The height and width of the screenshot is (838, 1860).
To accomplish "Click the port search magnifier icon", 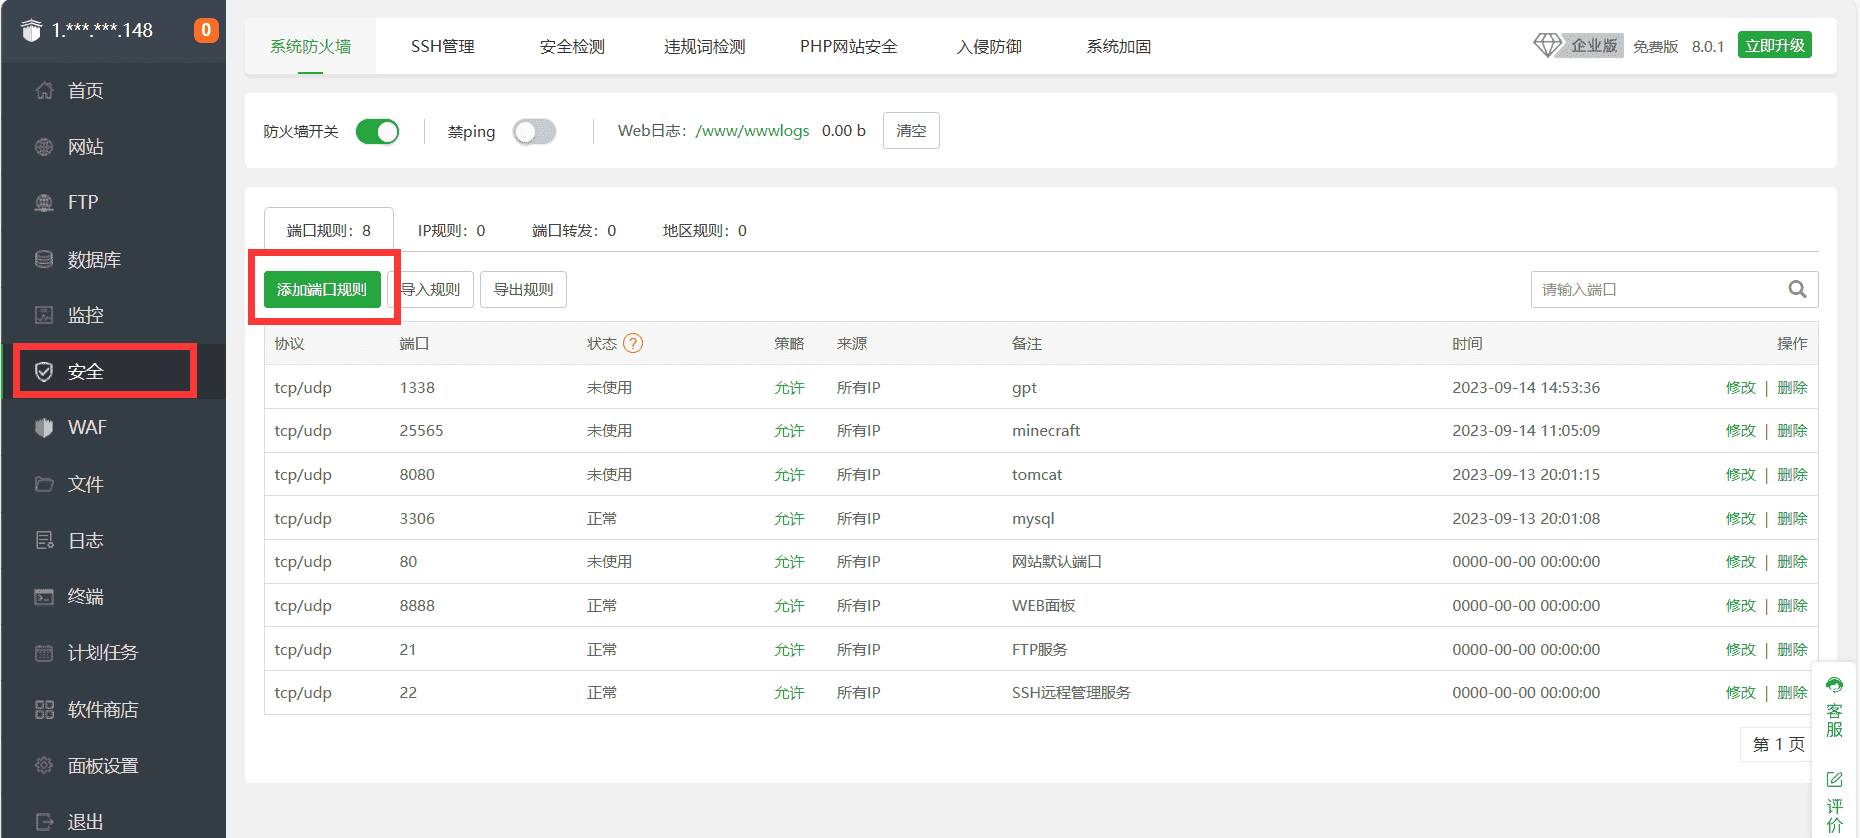I will pos(1797,289).
